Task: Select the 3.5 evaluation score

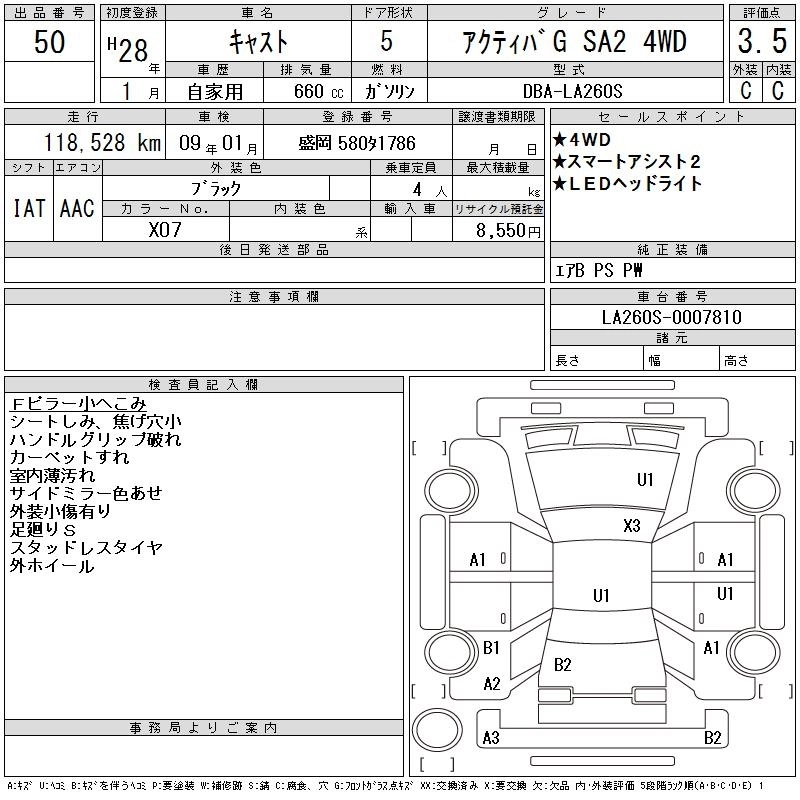Action: click(762, 41)
